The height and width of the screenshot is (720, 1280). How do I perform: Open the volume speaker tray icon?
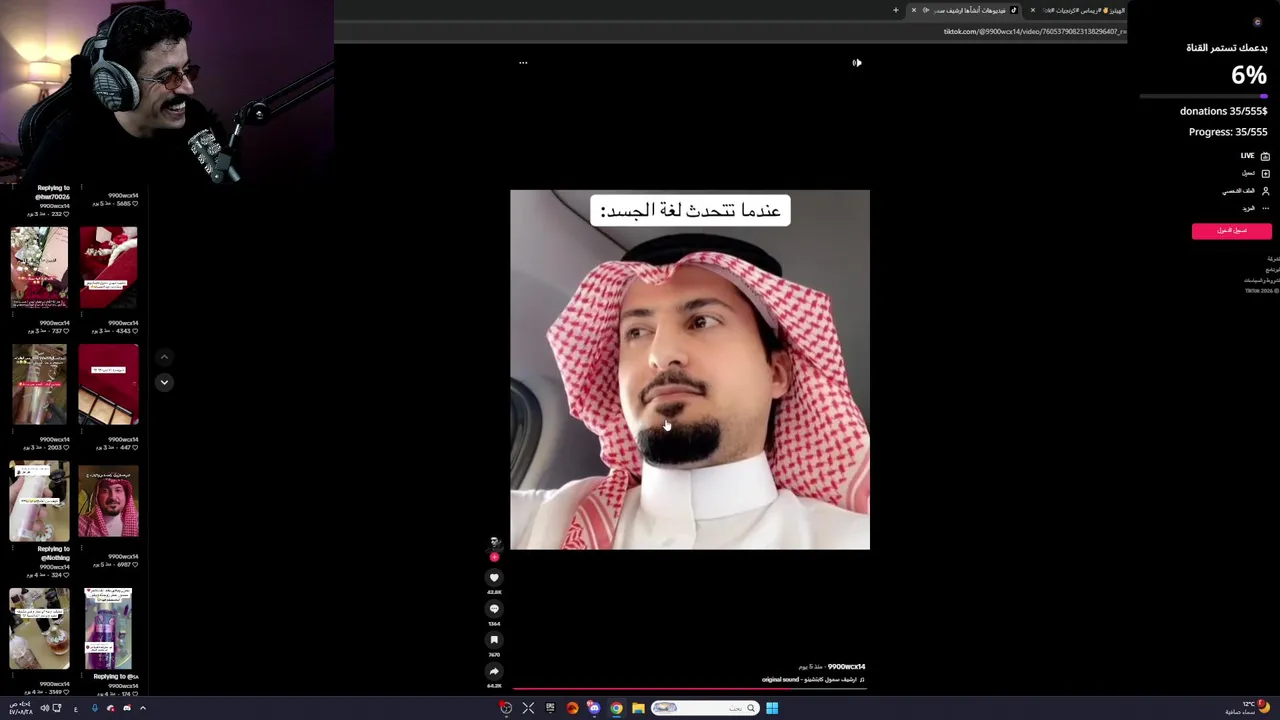[x=44, y=708]
